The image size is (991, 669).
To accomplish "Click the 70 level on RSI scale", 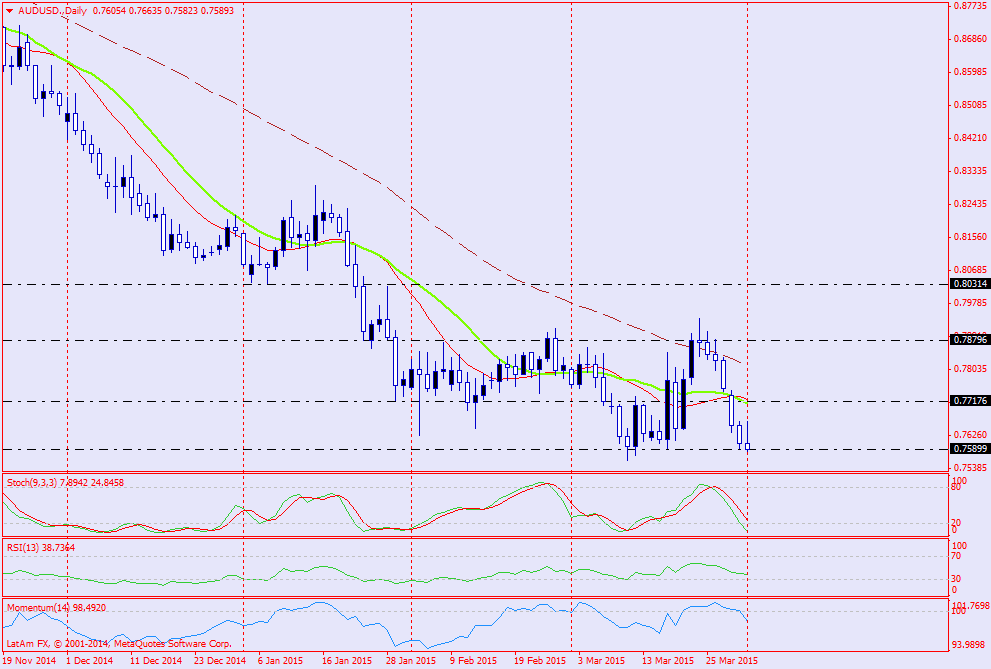I will coord(956,557).
